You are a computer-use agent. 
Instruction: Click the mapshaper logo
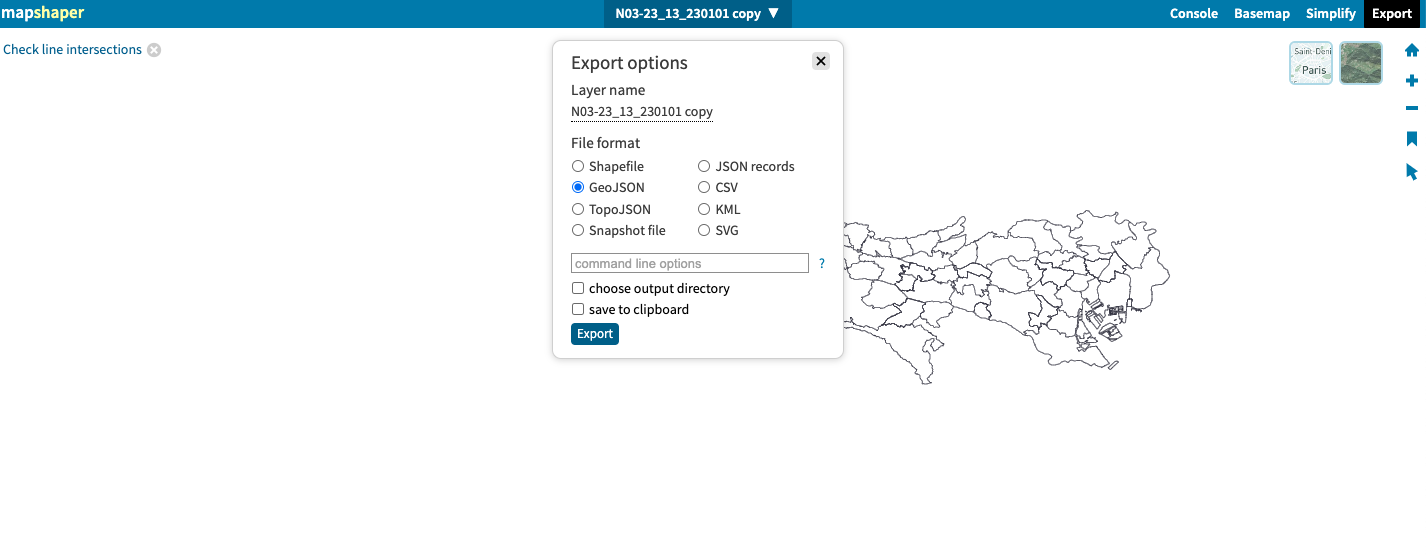(42, 13)
